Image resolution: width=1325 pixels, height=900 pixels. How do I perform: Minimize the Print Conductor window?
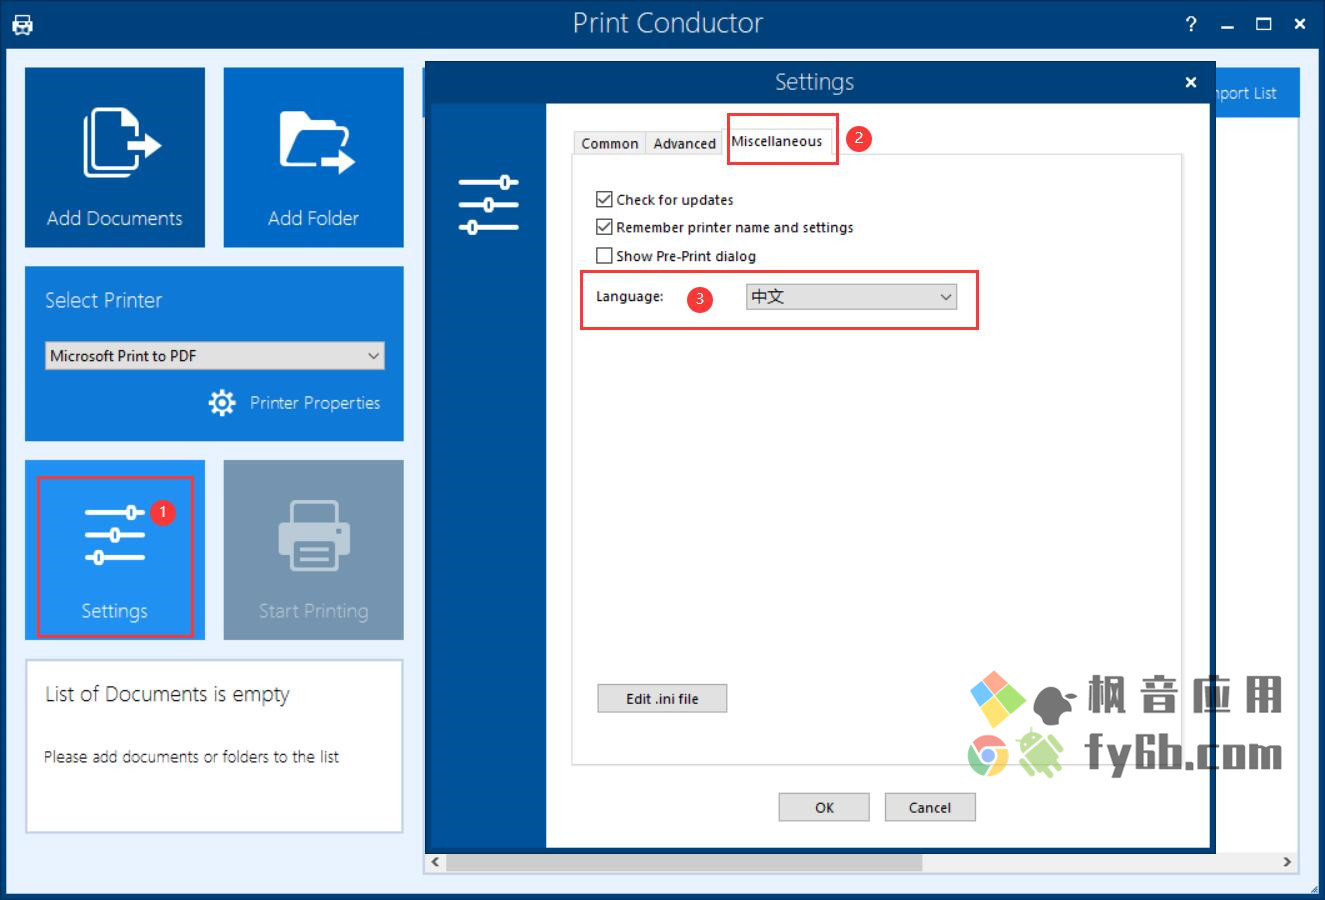point(1227,24)
